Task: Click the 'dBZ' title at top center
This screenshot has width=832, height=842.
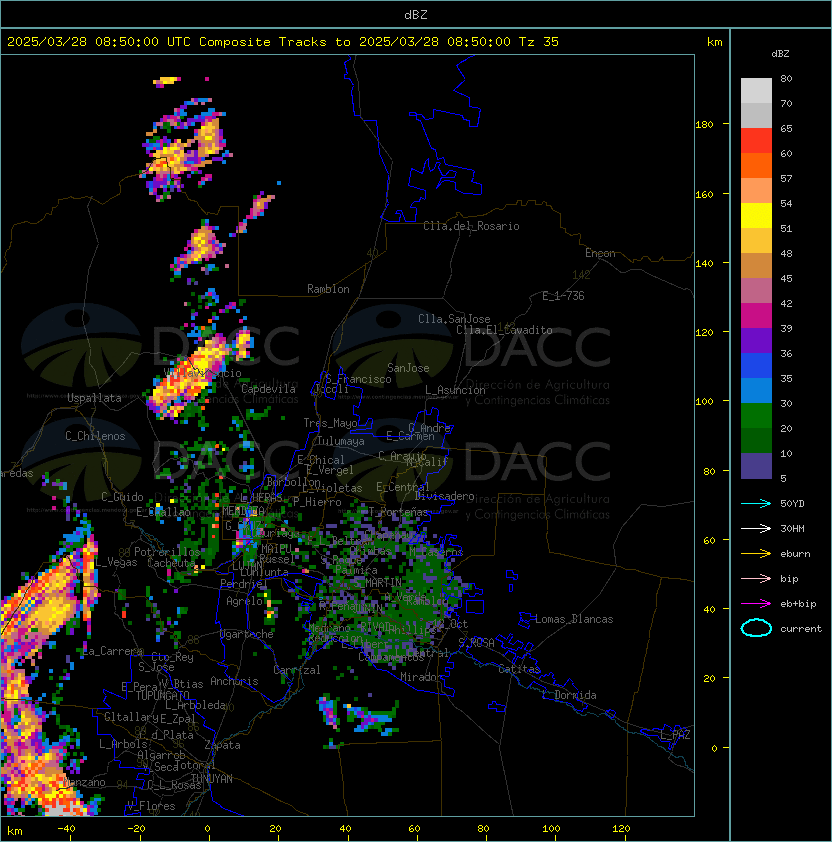Action: click(x=416, y=14)
